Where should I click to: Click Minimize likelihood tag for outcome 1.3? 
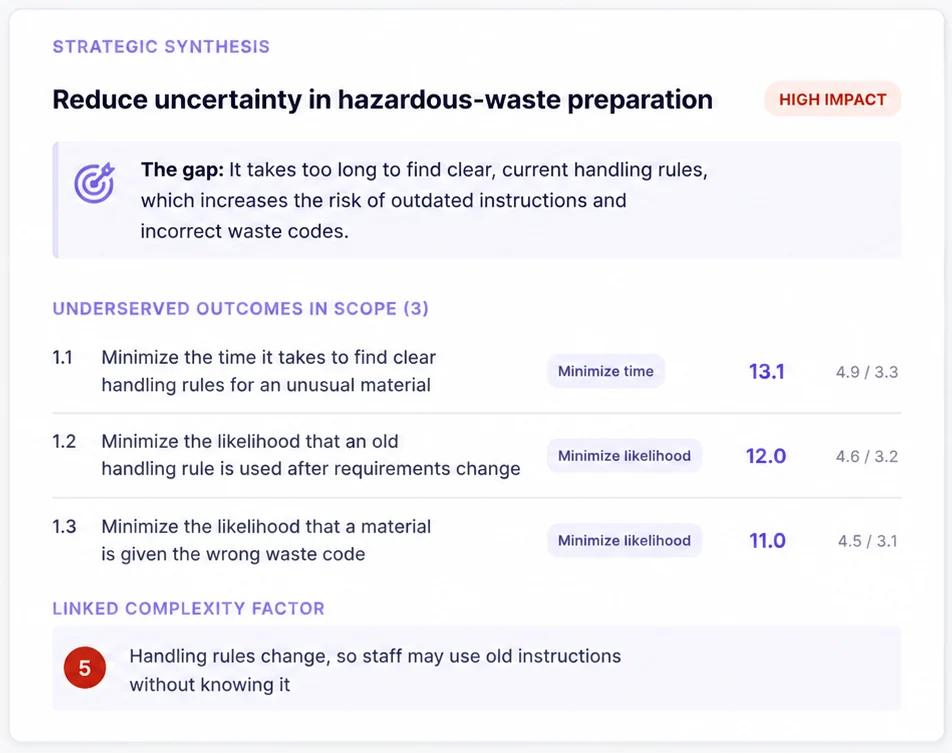624,540
